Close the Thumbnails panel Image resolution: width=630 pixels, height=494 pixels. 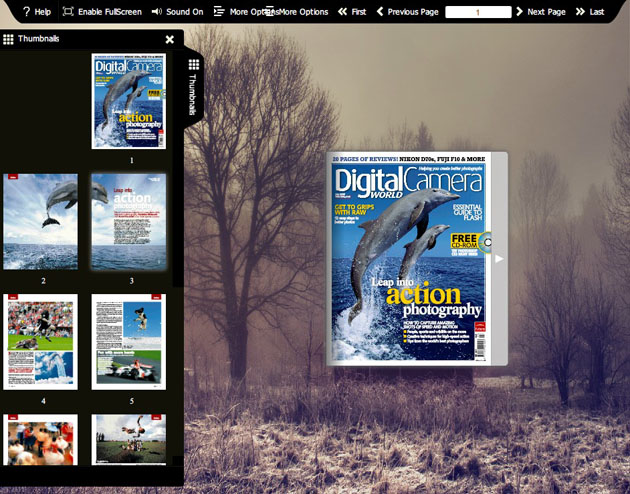click(x=170, y=39)
